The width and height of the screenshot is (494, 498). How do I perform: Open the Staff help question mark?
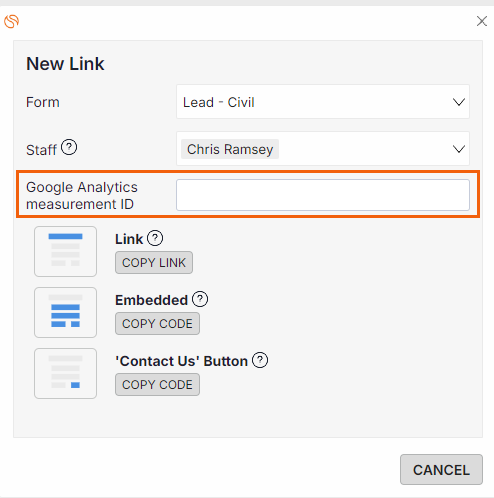coord(69,147)
